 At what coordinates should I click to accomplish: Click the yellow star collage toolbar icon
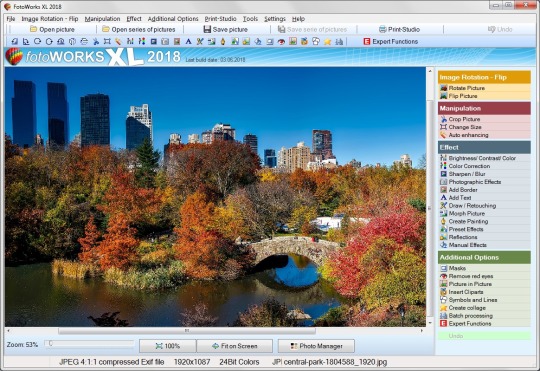tap(328, 42)
